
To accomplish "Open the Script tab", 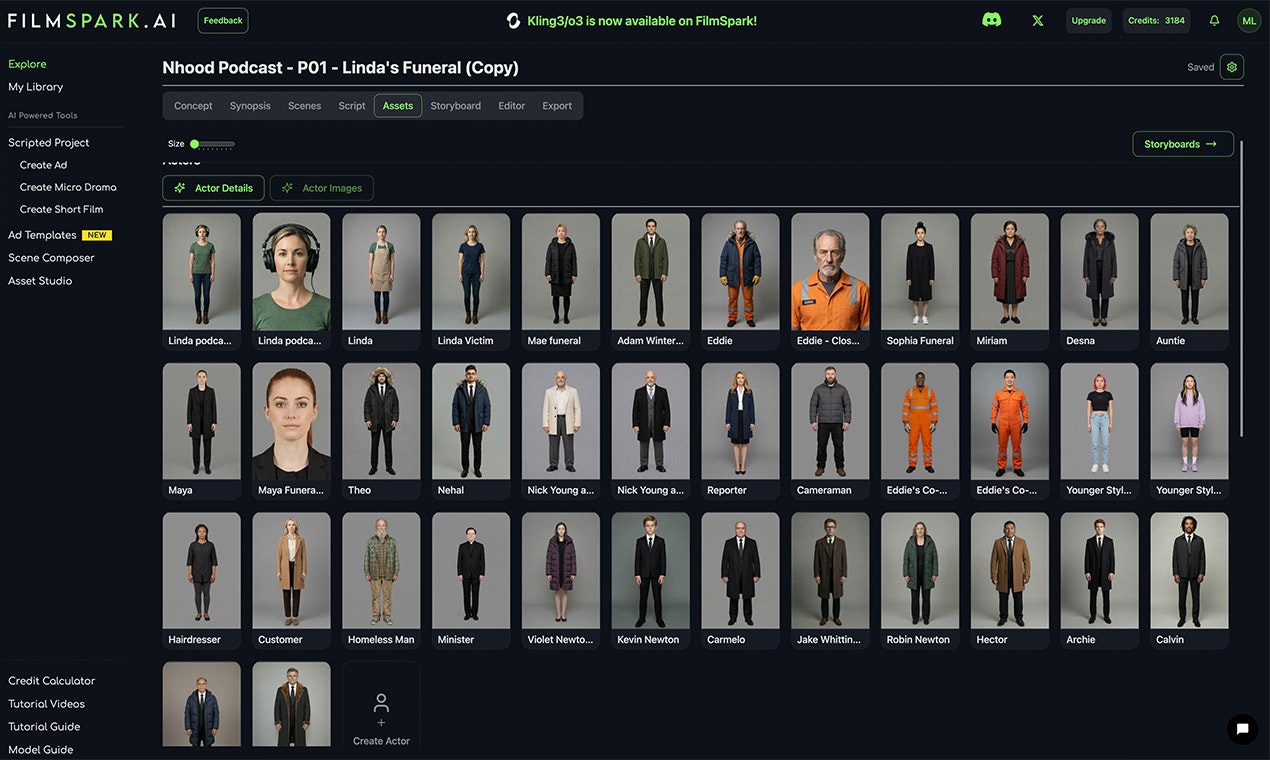I will (x=351, y=105).
